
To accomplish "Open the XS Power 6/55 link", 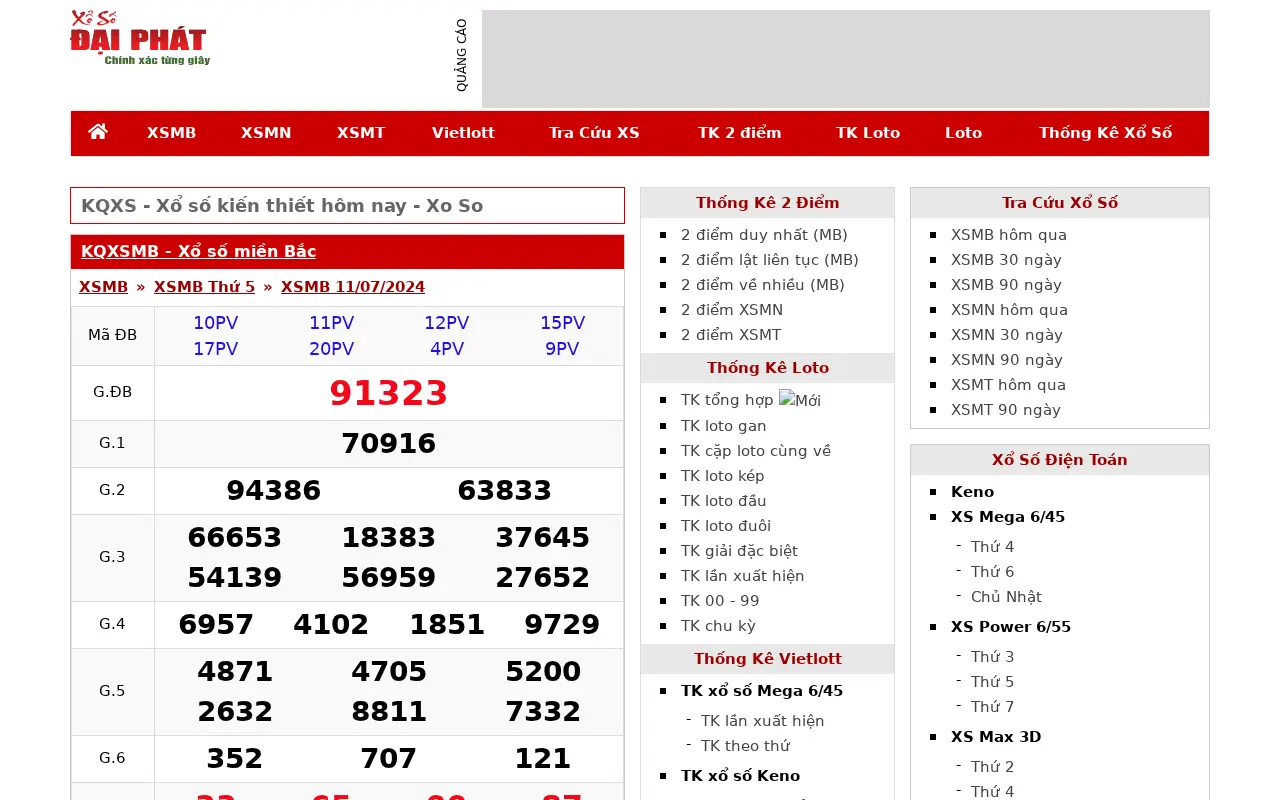I will 1011,627.
